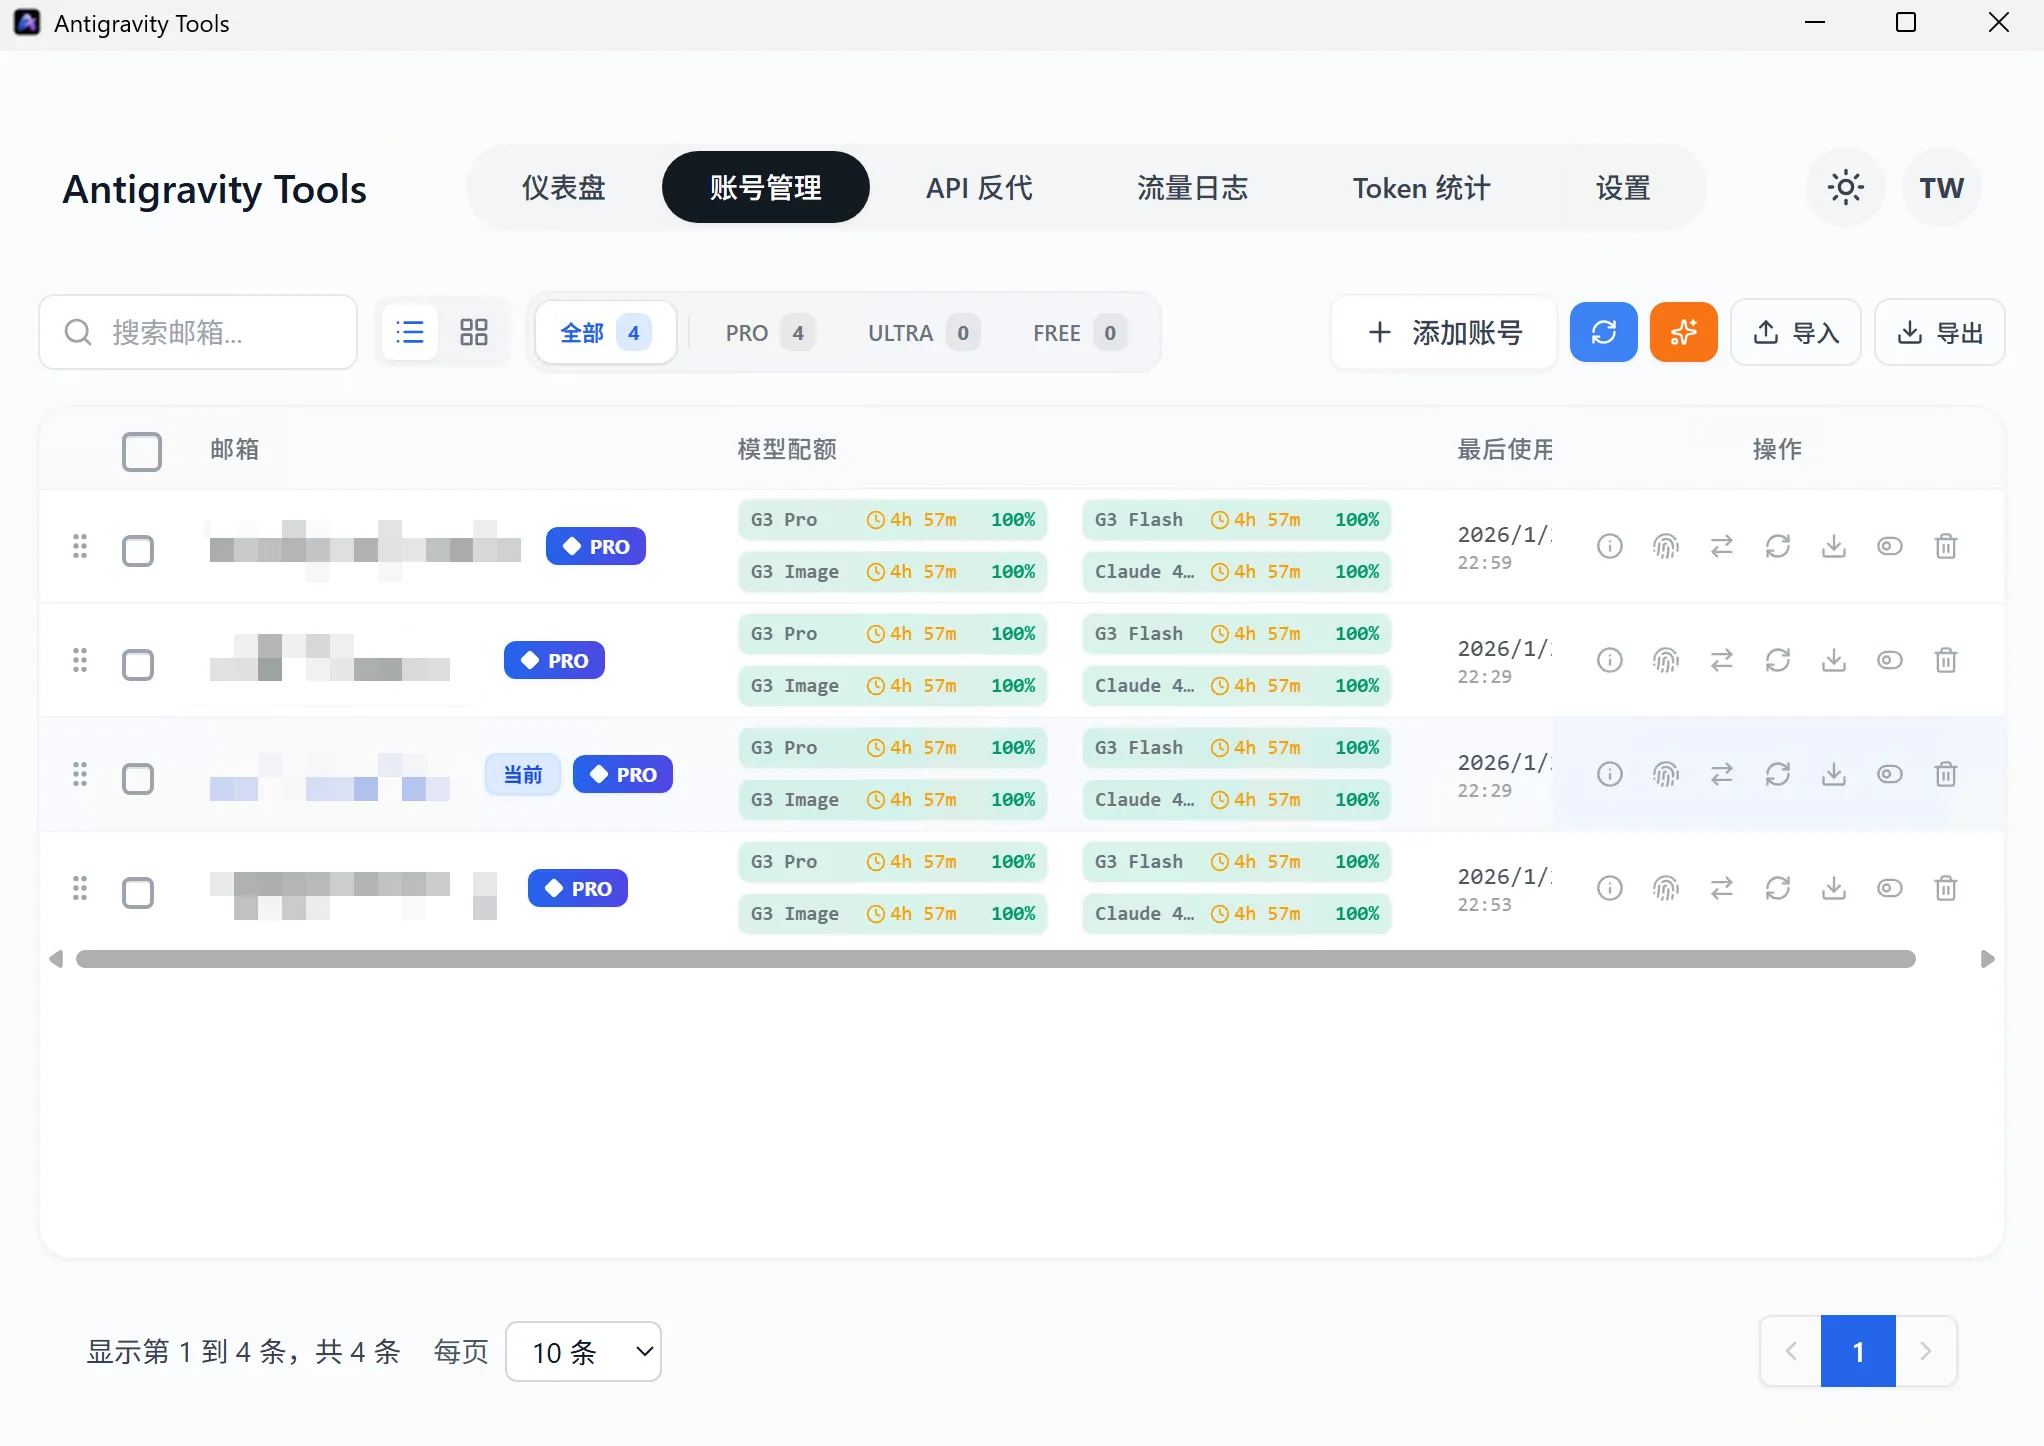
Task: Toggle eye icon in first account row
Action: click(1889, 546)
